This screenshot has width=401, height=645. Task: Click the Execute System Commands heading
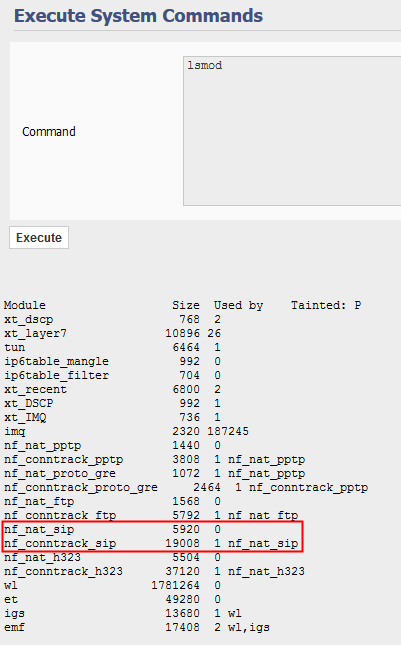[138, 16]
